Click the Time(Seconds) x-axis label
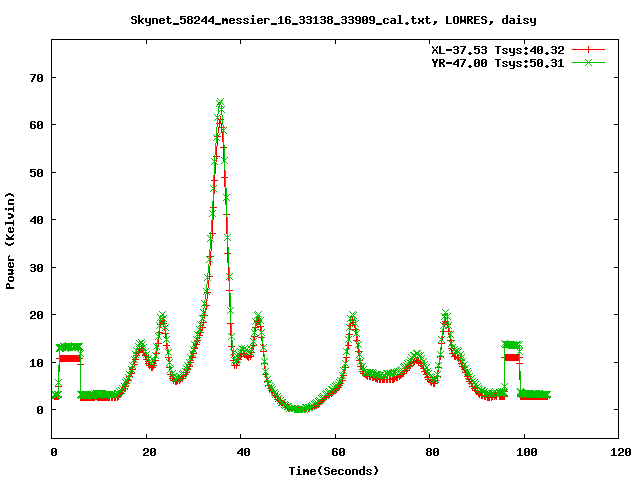Viewport: 640px width, 480px height. (x=333, y=471)
